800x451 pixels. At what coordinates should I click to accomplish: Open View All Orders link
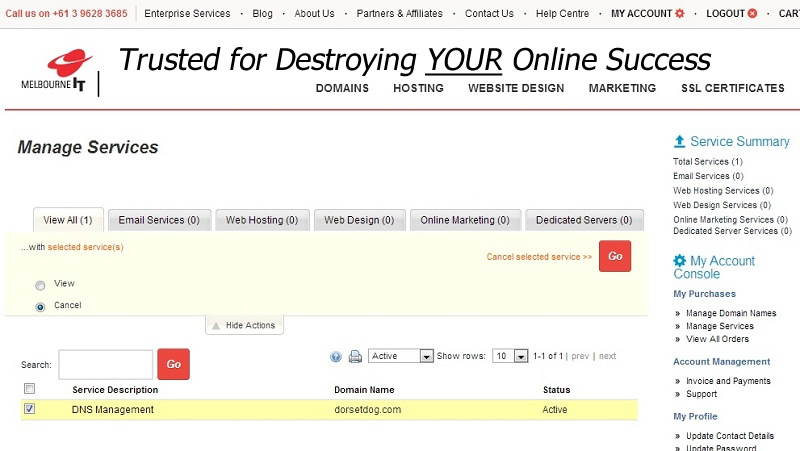point(717,339)
